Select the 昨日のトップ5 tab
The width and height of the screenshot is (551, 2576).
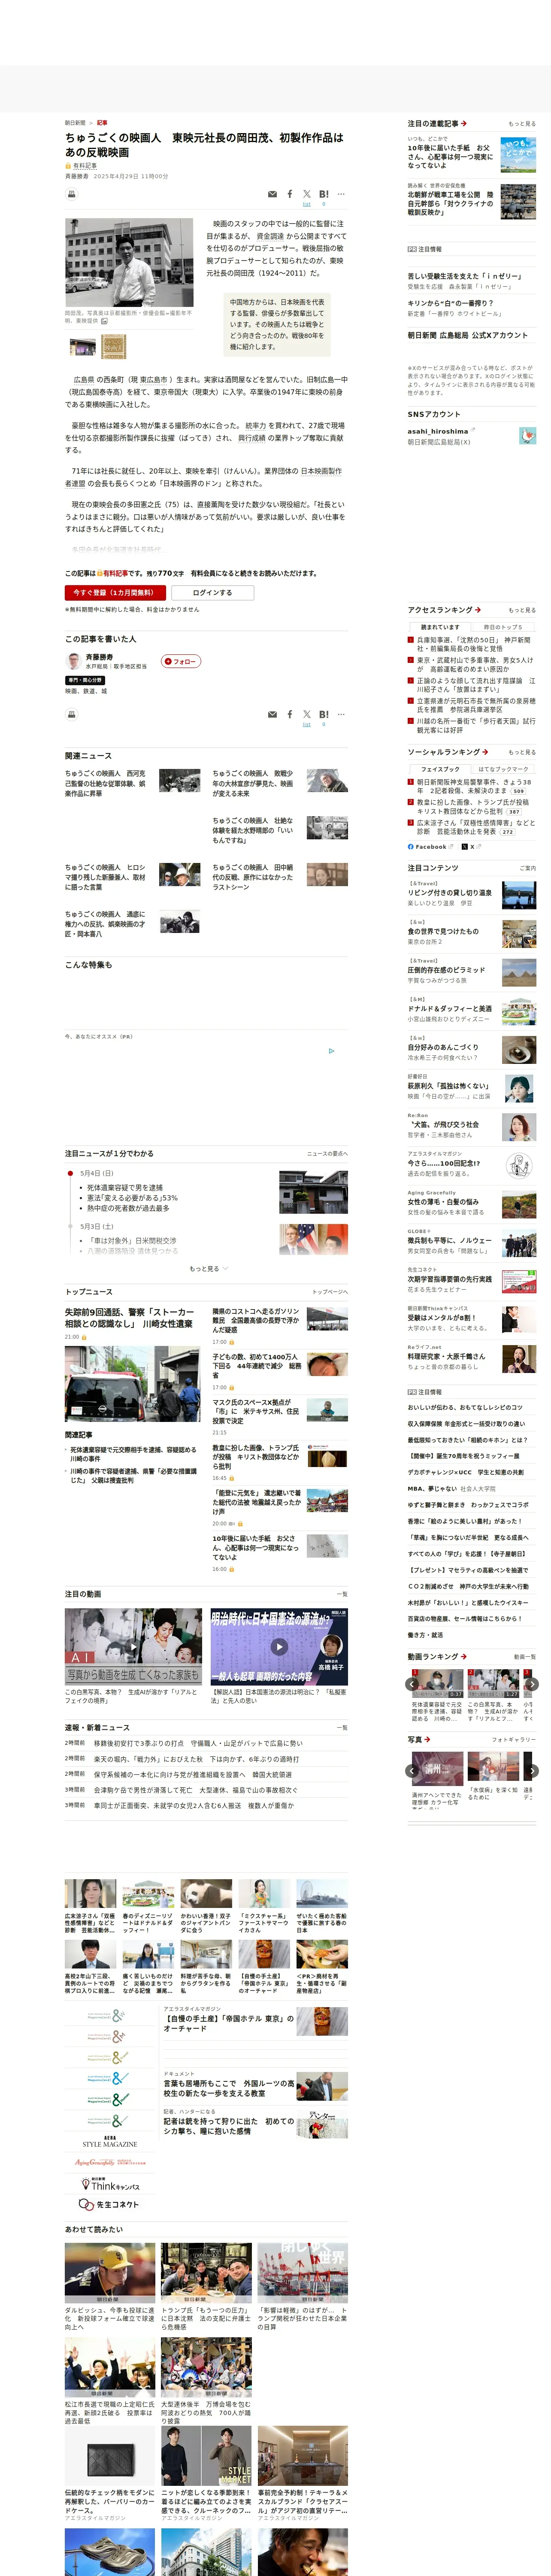click(x=503, y=627)
